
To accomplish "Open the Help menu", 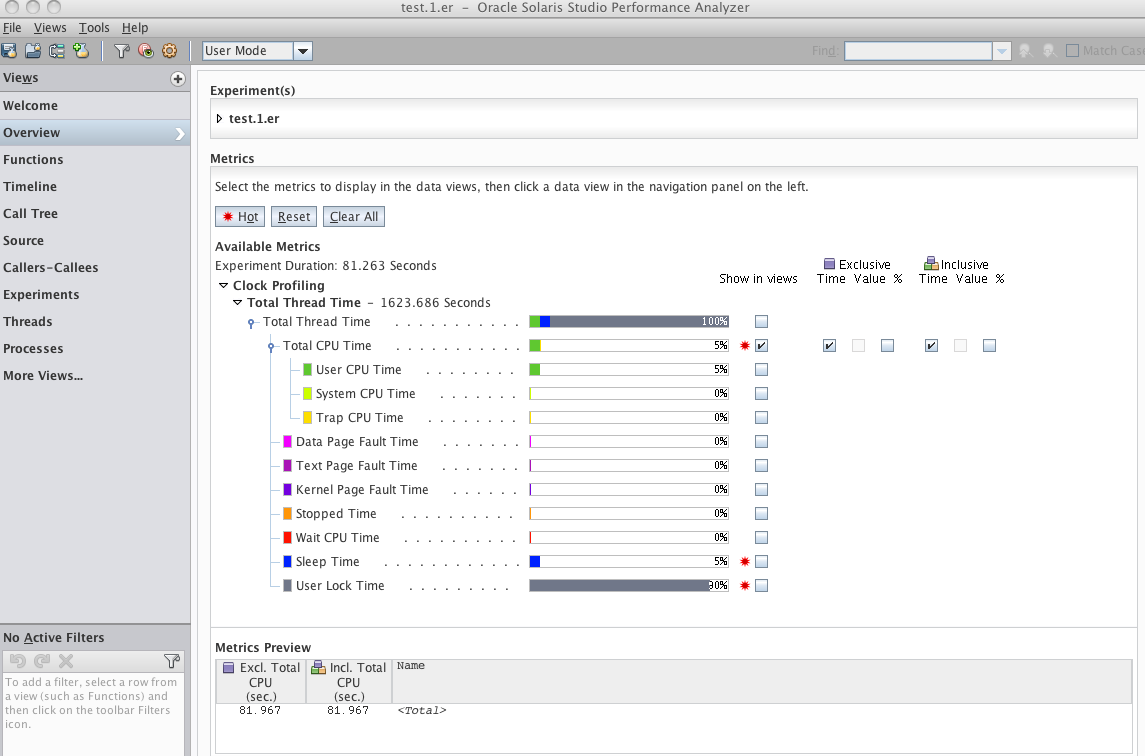I will click(x=135, y=28).
